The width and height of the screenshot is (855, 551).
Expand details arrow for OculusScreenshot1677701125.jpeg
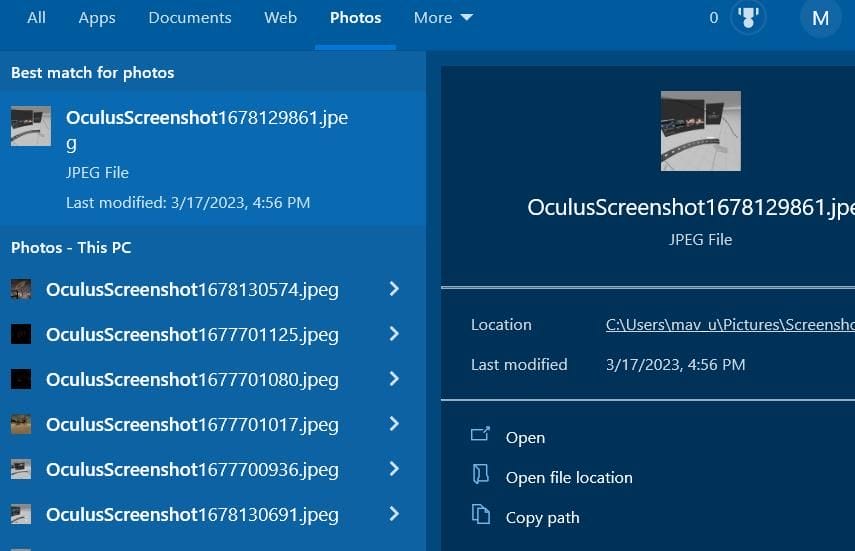coord(394,333)
